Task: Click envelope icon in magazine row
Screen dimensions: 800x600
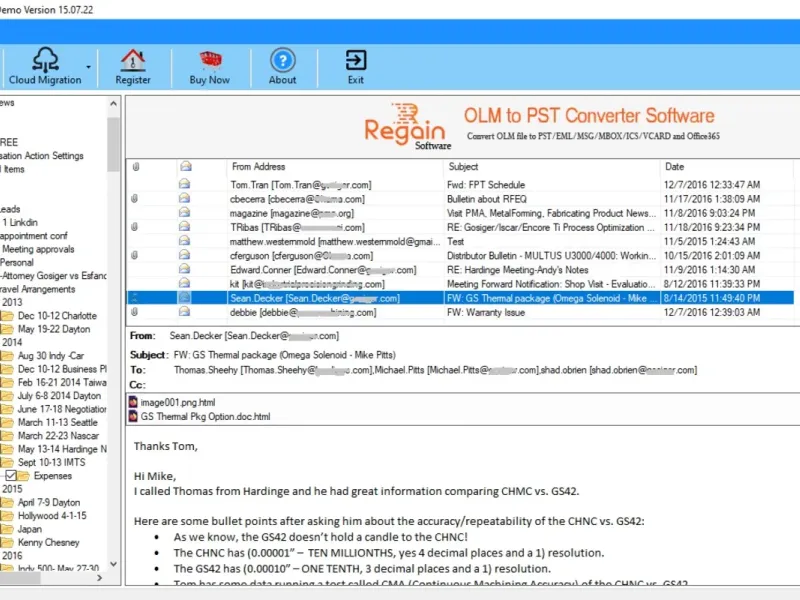Action: tap(185, 212)
